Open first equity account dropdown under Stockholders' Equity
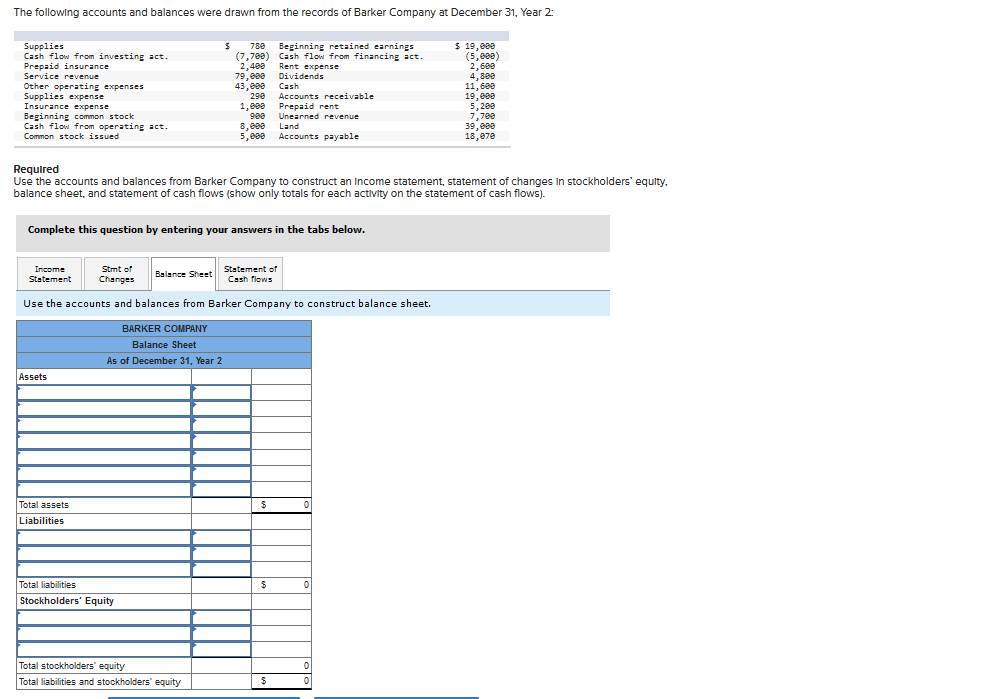Image resolution: width=1001 pixels, height=699 pixels. [x=104, y=617]
